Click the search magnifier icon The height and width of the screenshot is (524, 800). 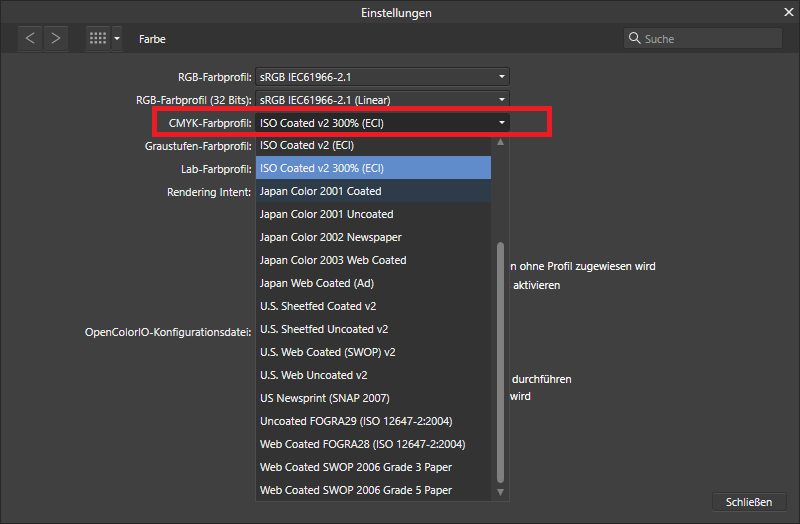click(634, 39)
